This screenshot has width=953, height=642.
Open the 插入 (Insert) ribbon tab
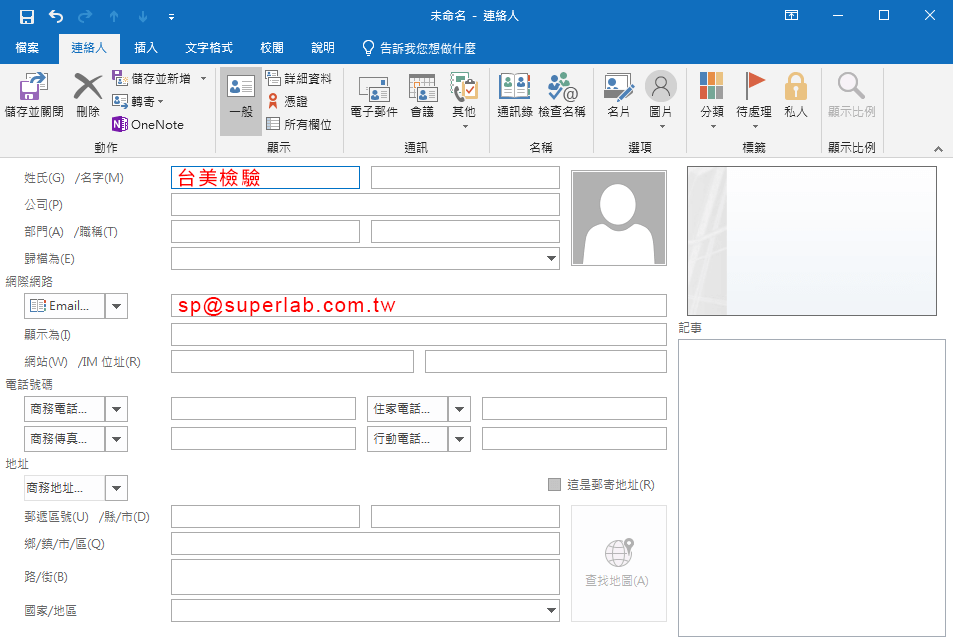point(146,48)
